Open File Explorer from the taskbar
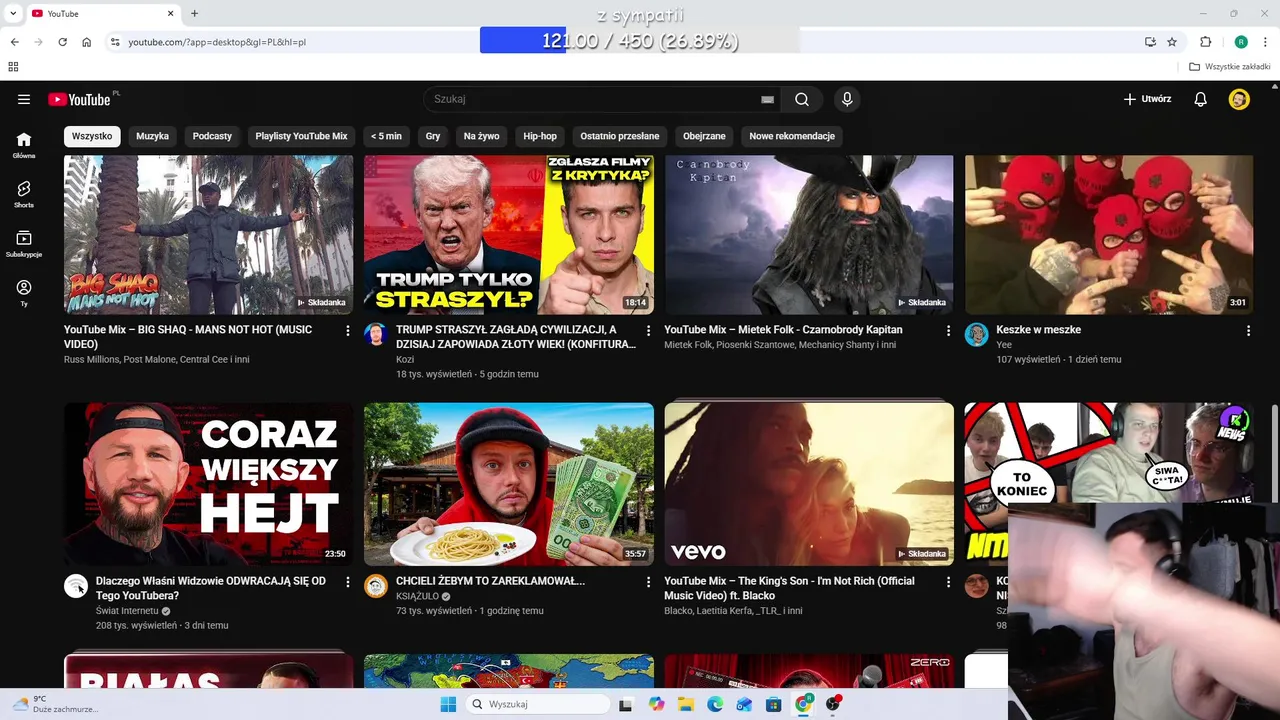 coord(686,704)
